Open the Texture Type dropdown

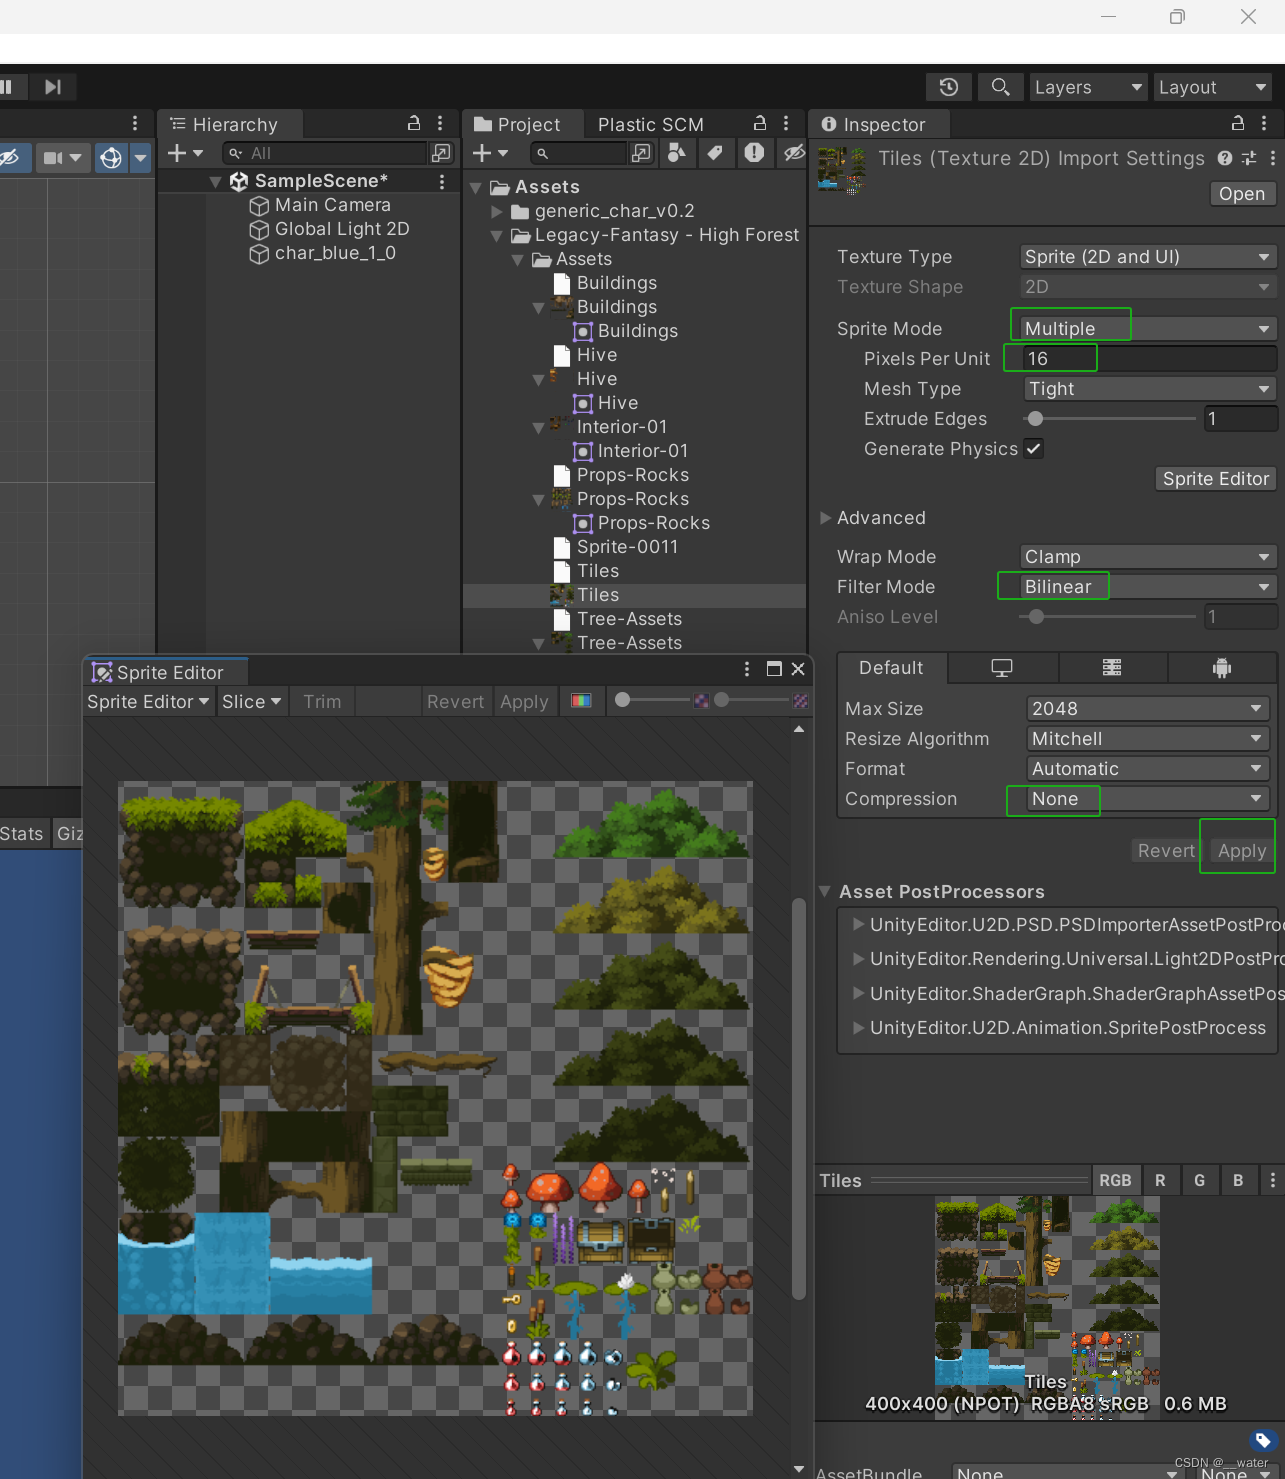(x=1148, y=257)
